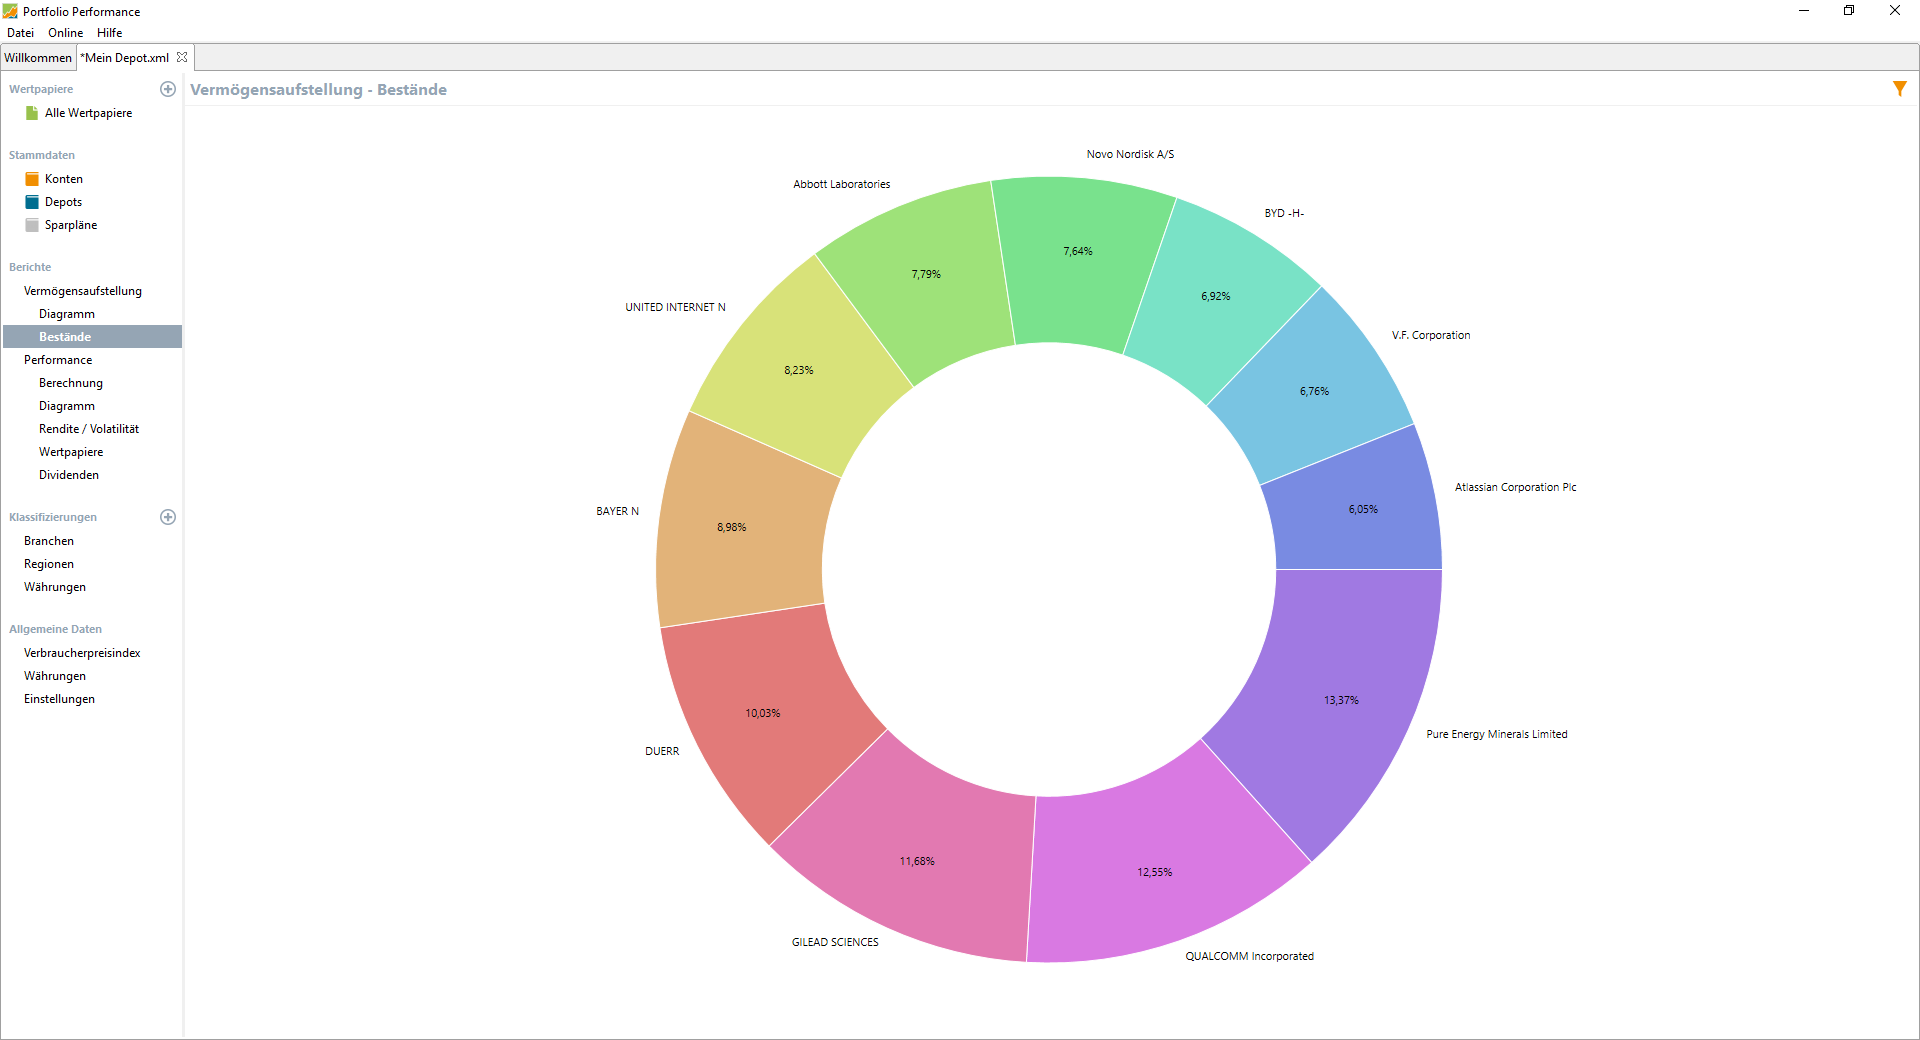Click the DUERR chart label
The height and width of the screenshot is (1040, 1920).
pos(662,751)
